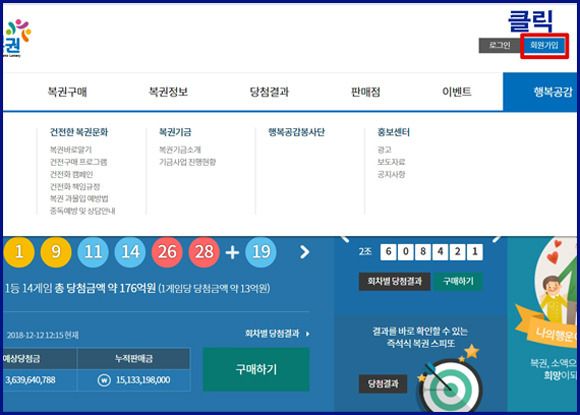Select the 행복공감 menu tab

(540, 92)
